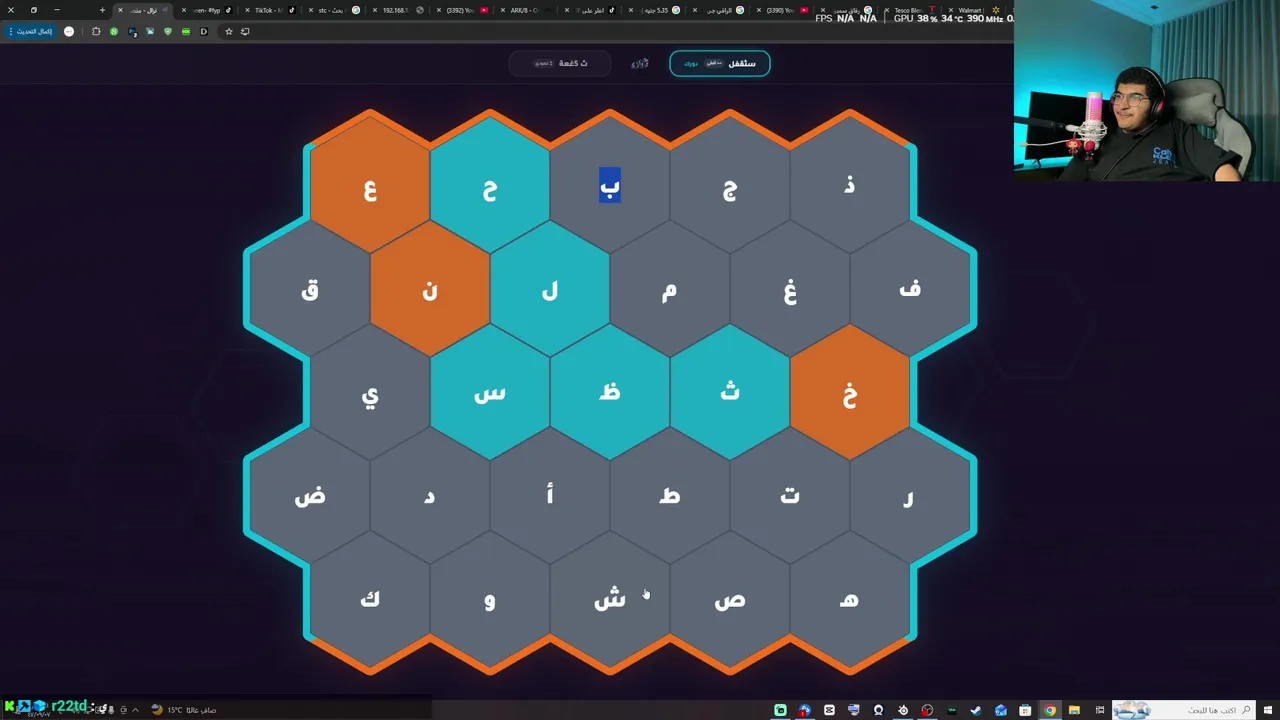Switch to the ARK/8 browser tab
The image size is (1280, 720).
pyautogui.click(x=525, y=10)
